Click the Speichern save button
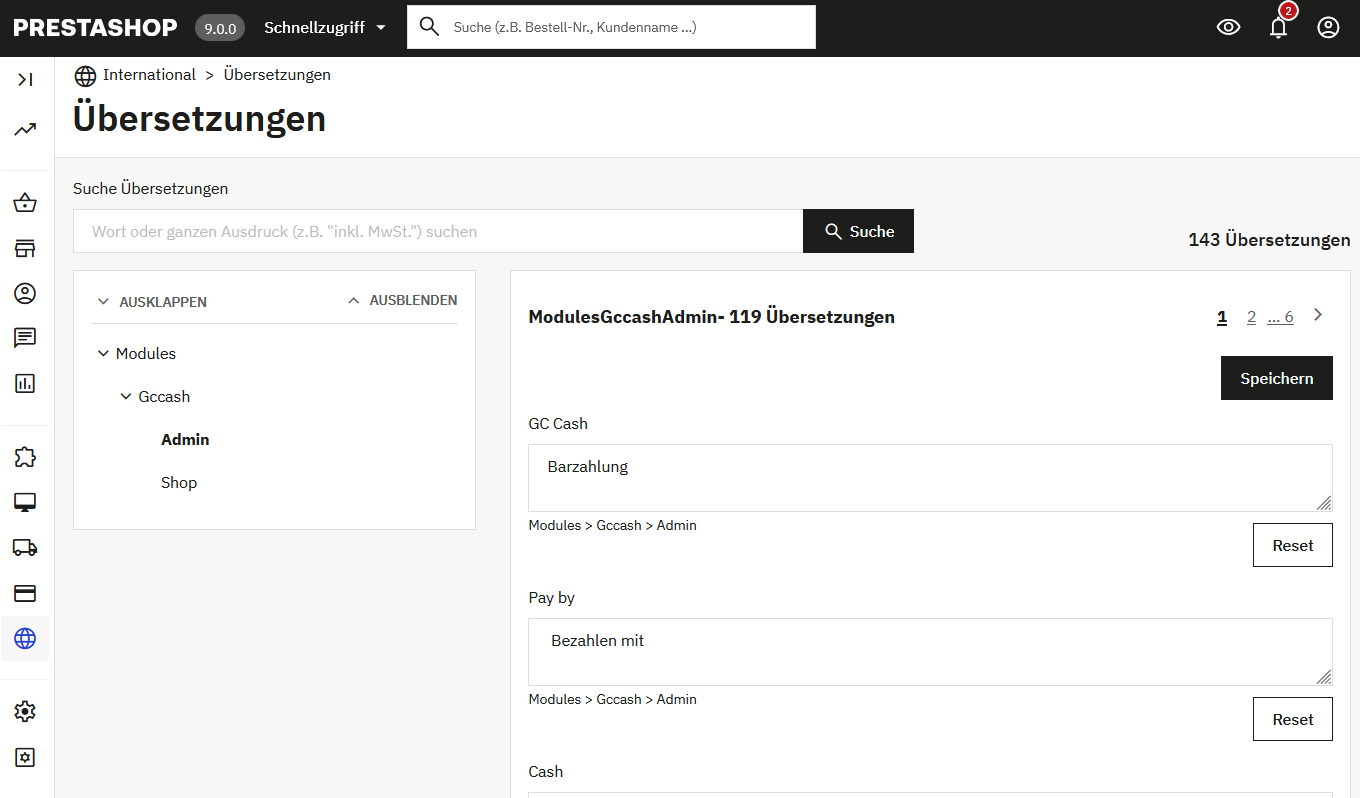The image size is (1360, 798). 1276,378
